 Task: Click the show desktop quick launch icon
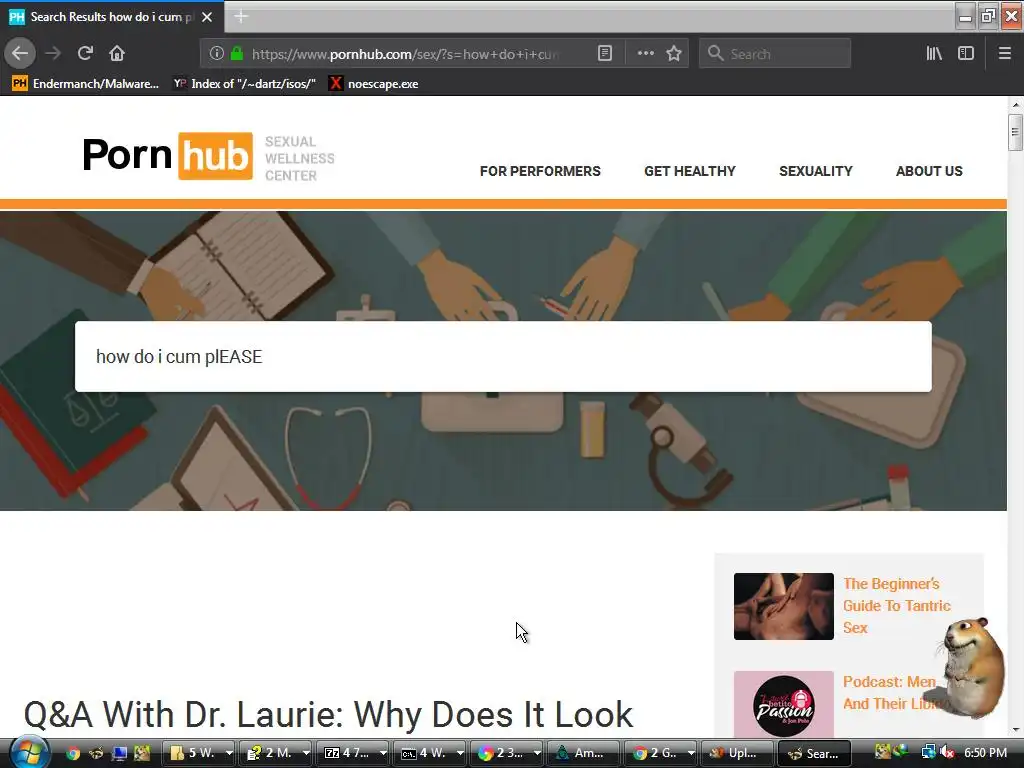coord(119,753)
